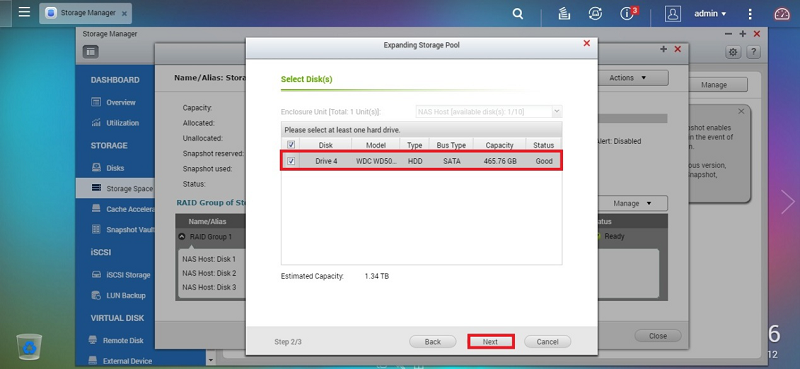Open the admin user dropdown
The image size is (800, 369).
click(710, 14)
